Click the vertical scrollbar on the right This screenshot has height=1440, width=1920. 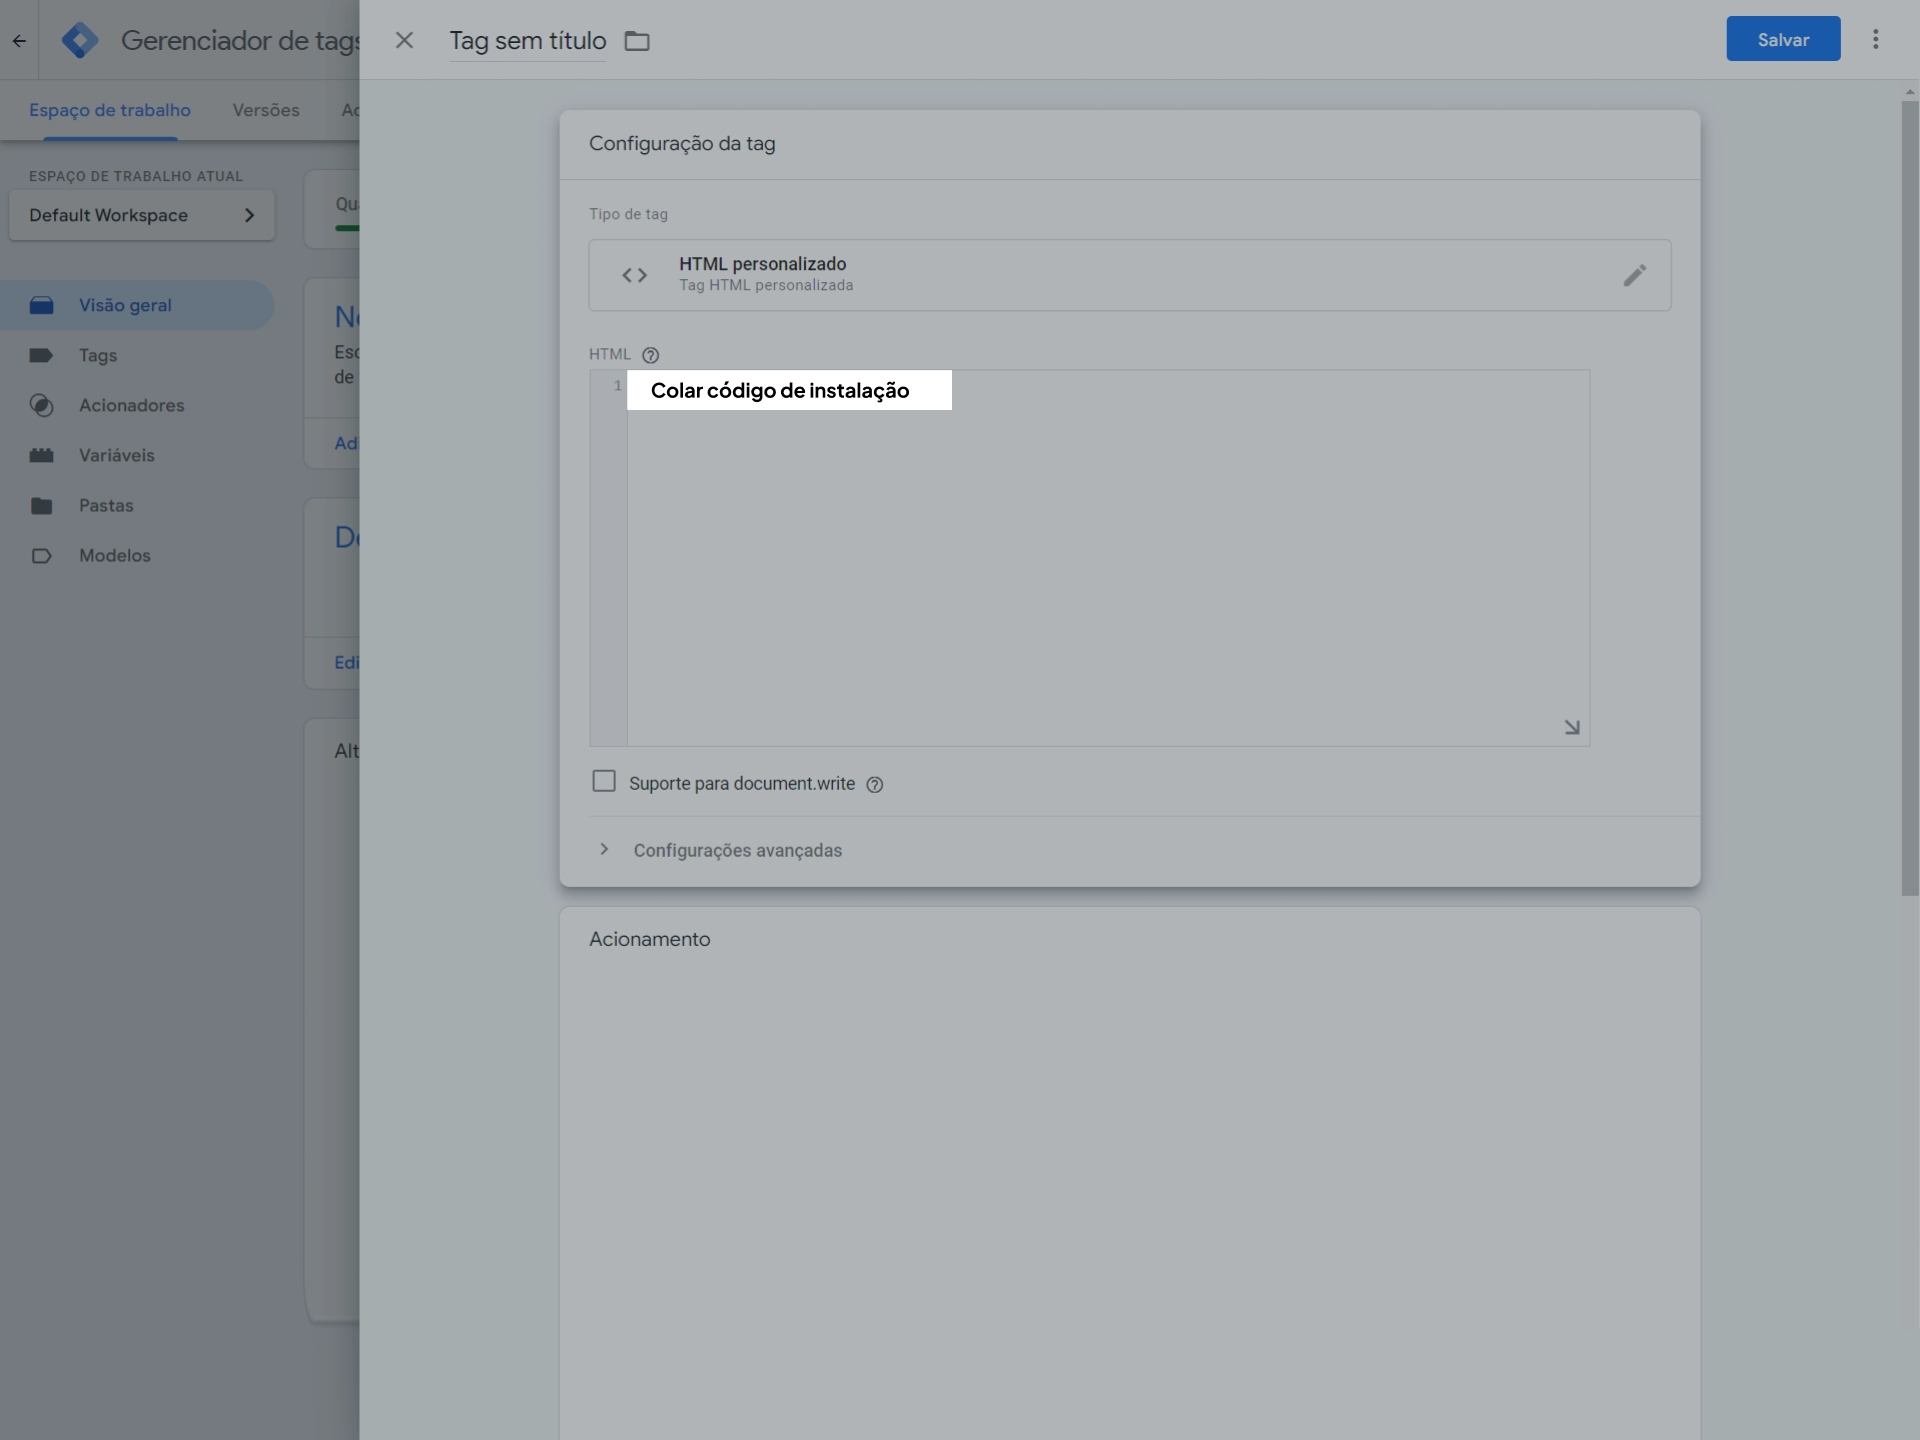pos(1909,500)
